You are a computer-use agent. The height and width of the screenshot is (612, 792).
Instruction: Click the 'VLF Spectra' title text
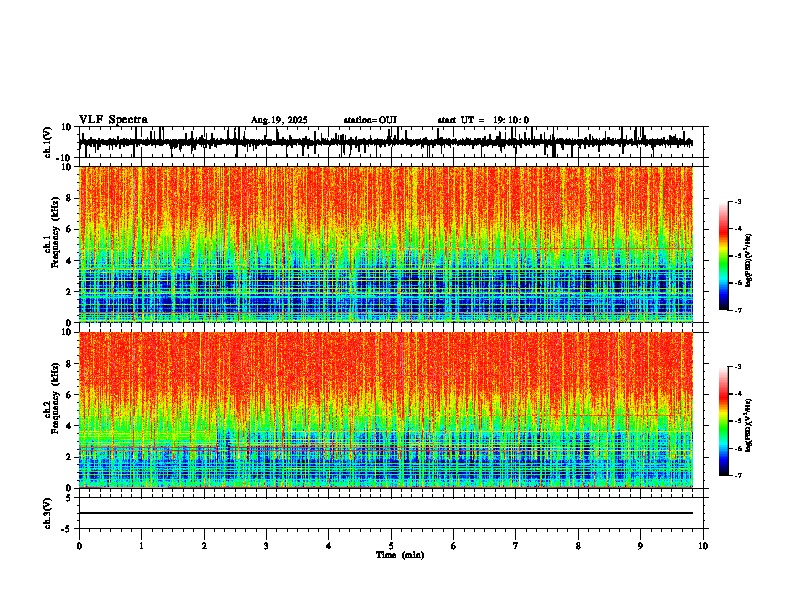click(113, 120)
